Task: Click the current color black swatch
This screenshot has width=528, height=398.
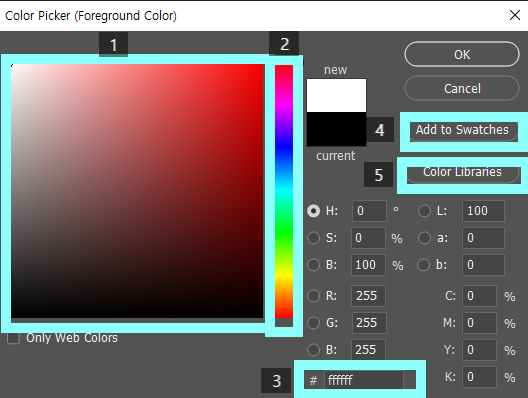Action: 336,129
